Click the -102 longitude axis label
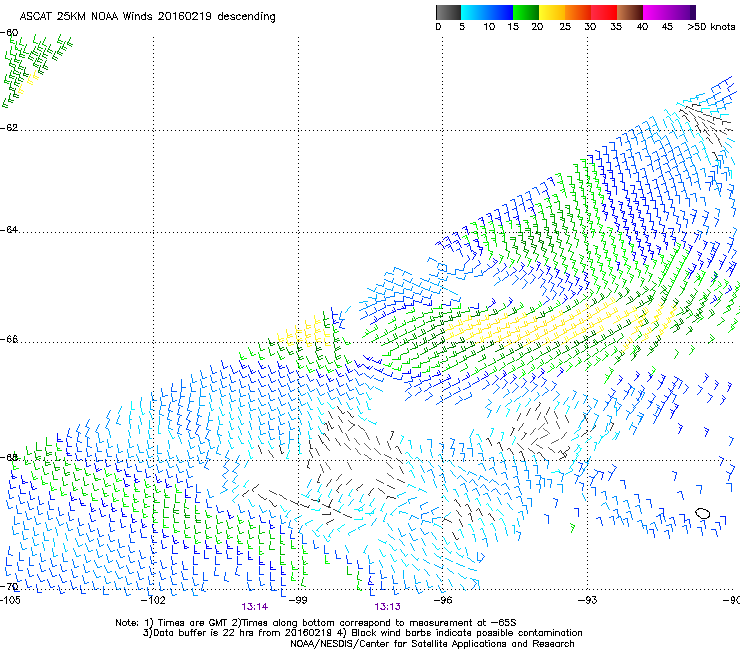This screenshot has width=740, height=650. (153, 600)
